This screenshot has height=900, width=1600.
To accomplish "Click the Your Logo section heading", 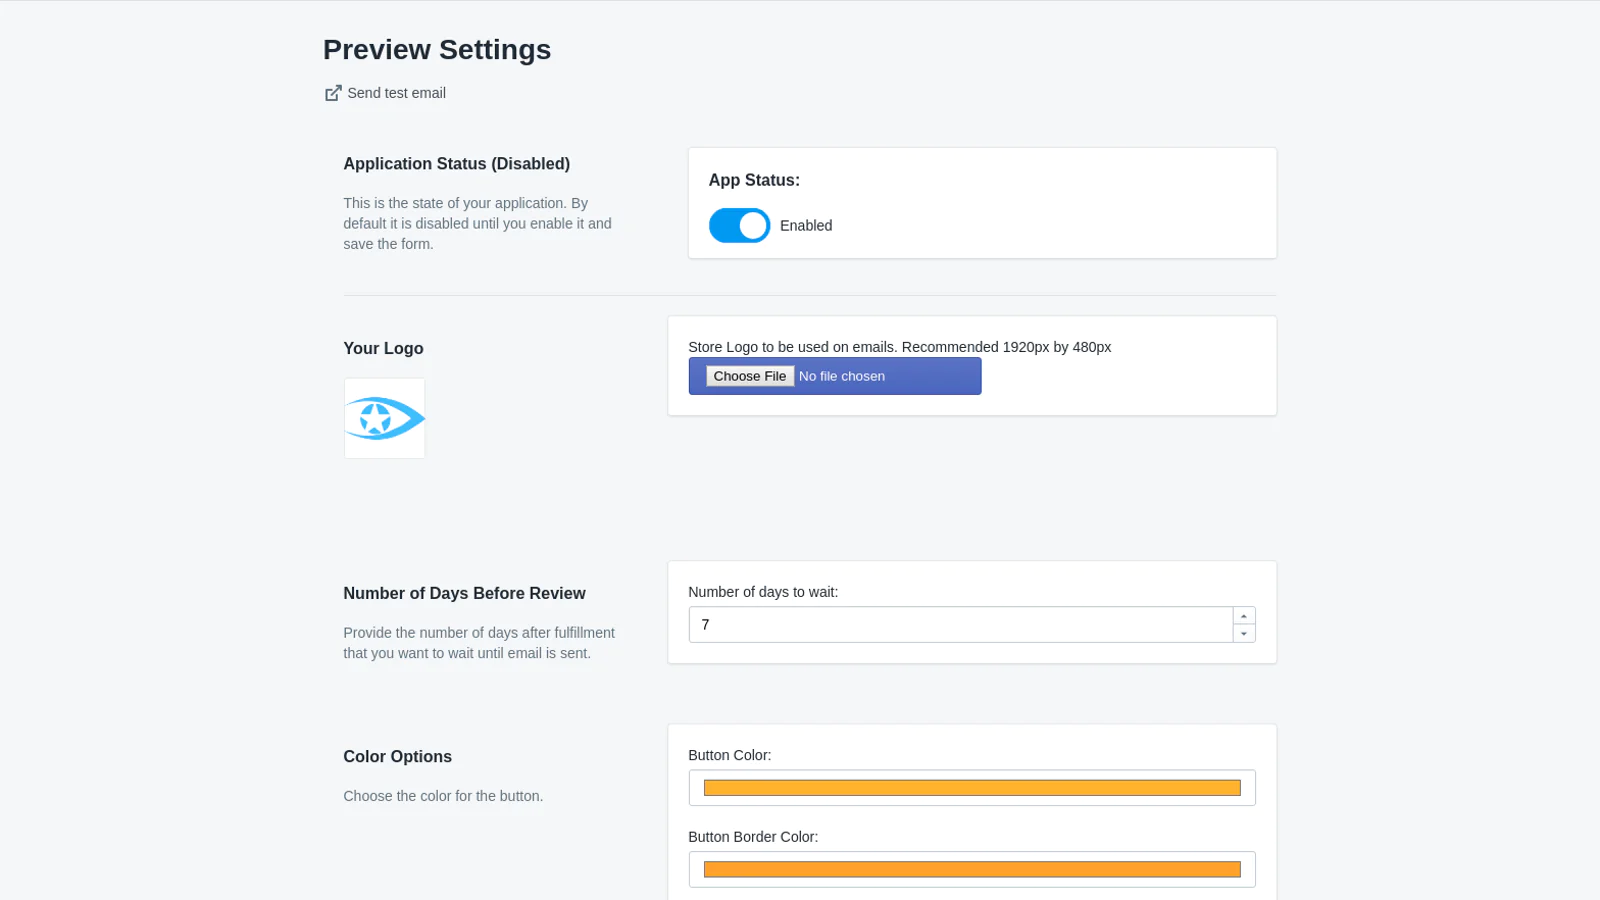I will click(x=383, y=349).
